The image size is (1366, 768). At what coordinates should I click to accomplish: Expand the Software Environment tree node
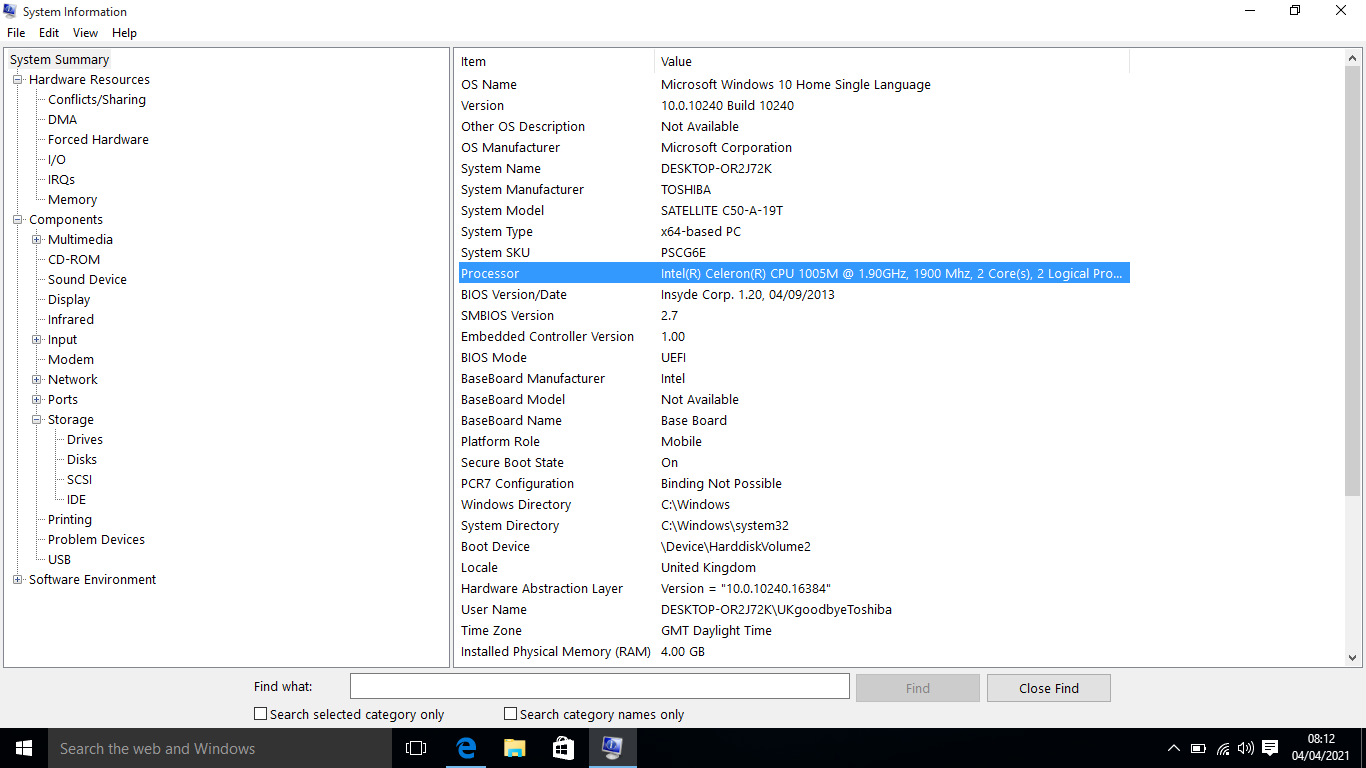17,580
